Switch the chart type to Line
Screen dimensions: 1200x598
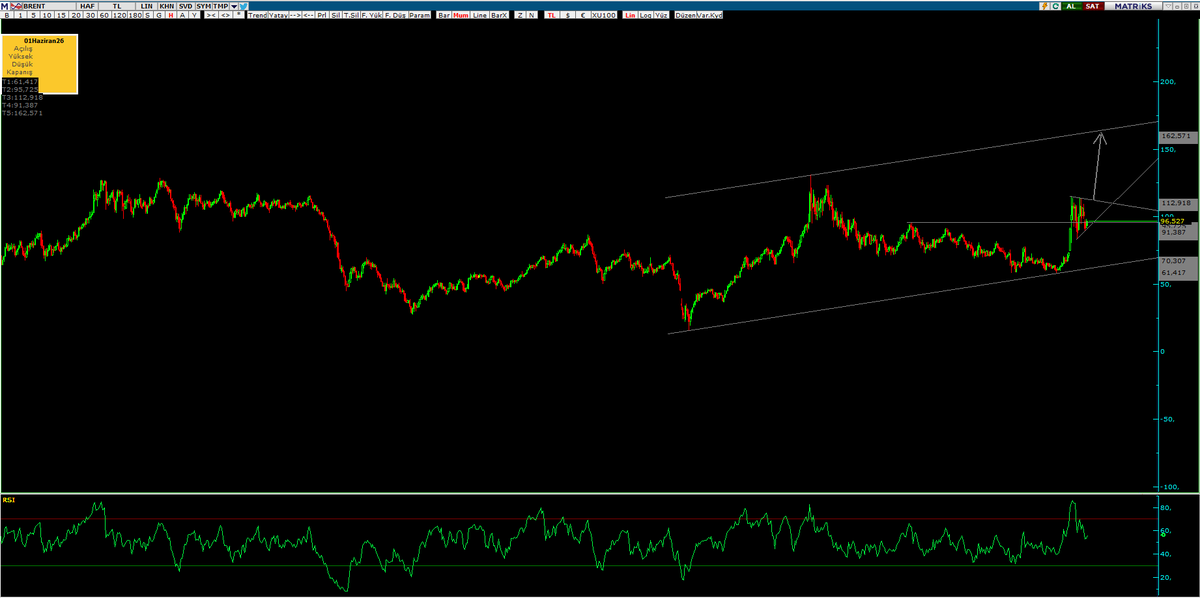(x=479, y=15)
